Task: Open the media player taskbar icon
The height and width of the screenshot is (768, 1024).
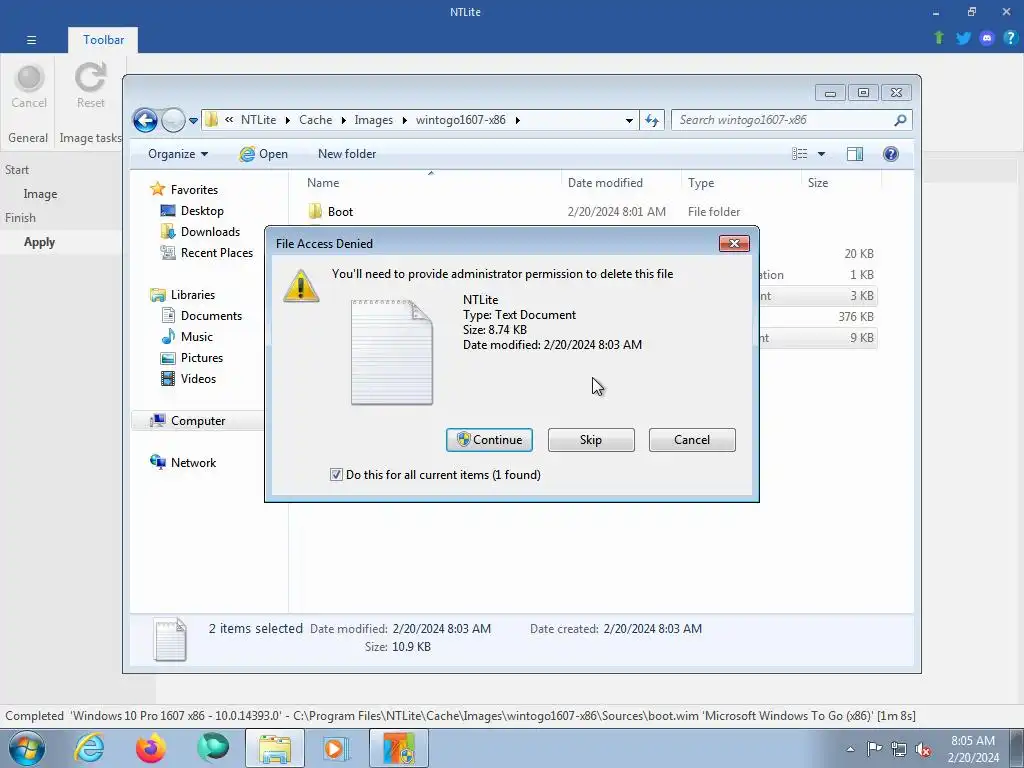Action: pos(337,748)
